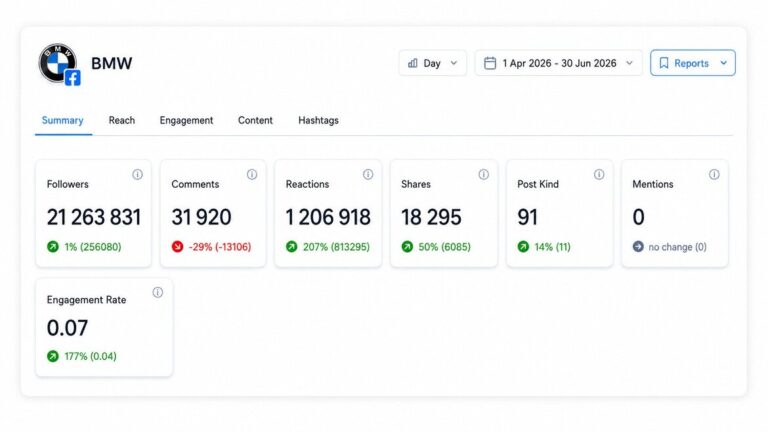Show info for the Post Kind card
The image size is (768, 432).
(x=599, y=174)
